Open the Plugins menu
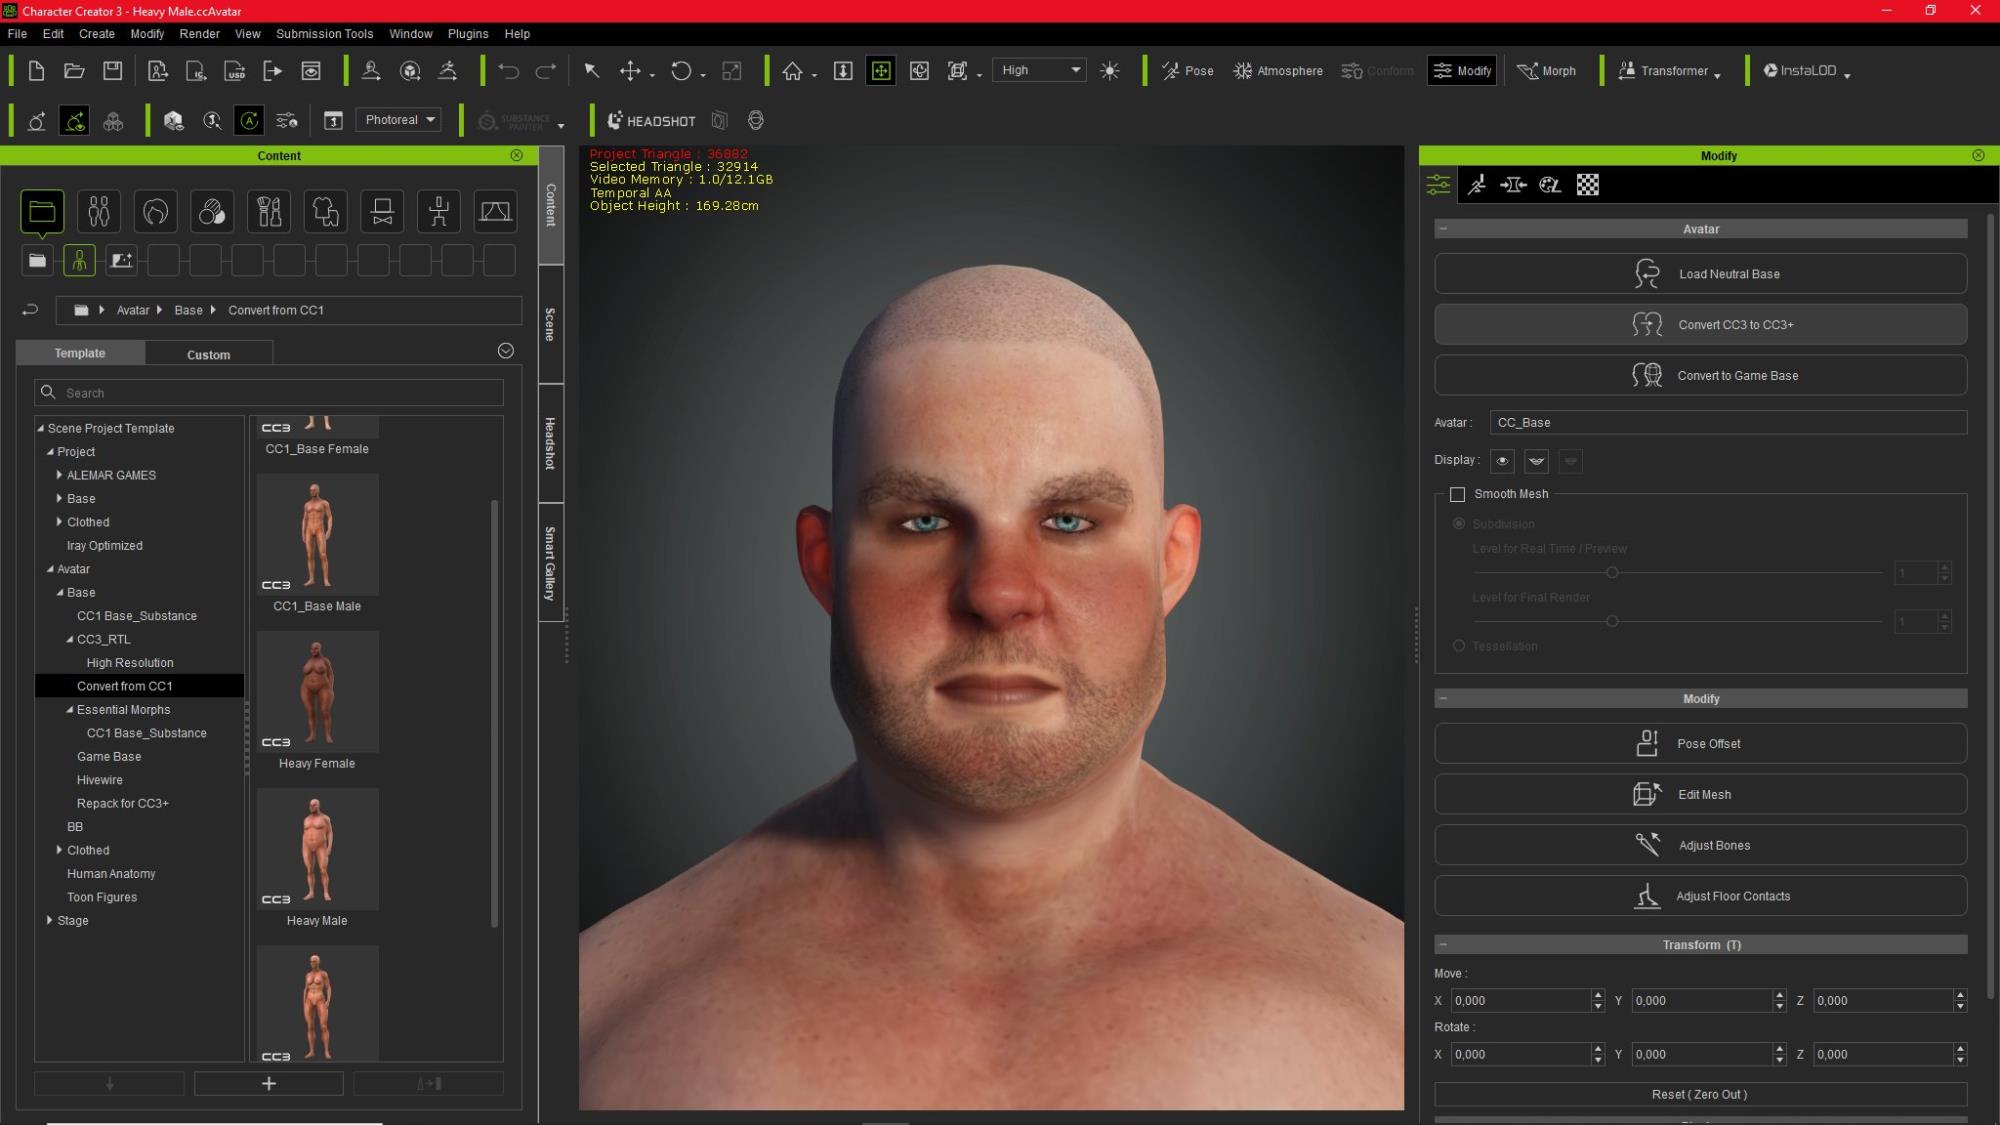The height and width of the screenshot is (1125, 2000). click(x=468, y=33)
